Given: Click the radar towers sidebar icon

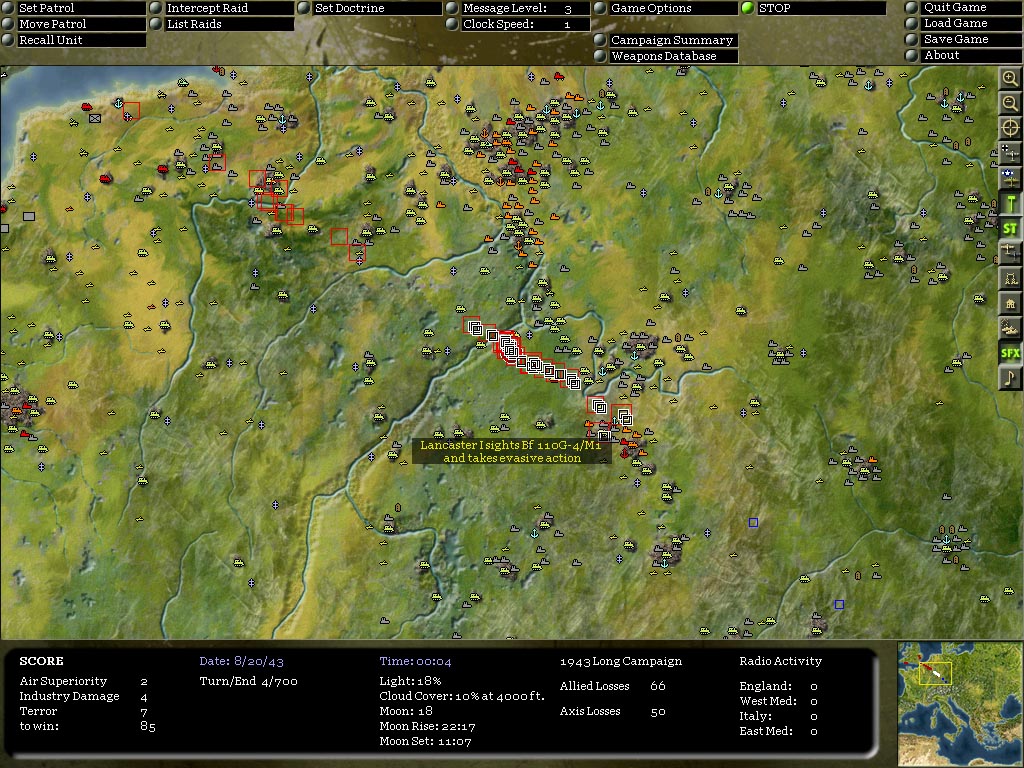Looking at the screenshot, I should (1010, 278).
